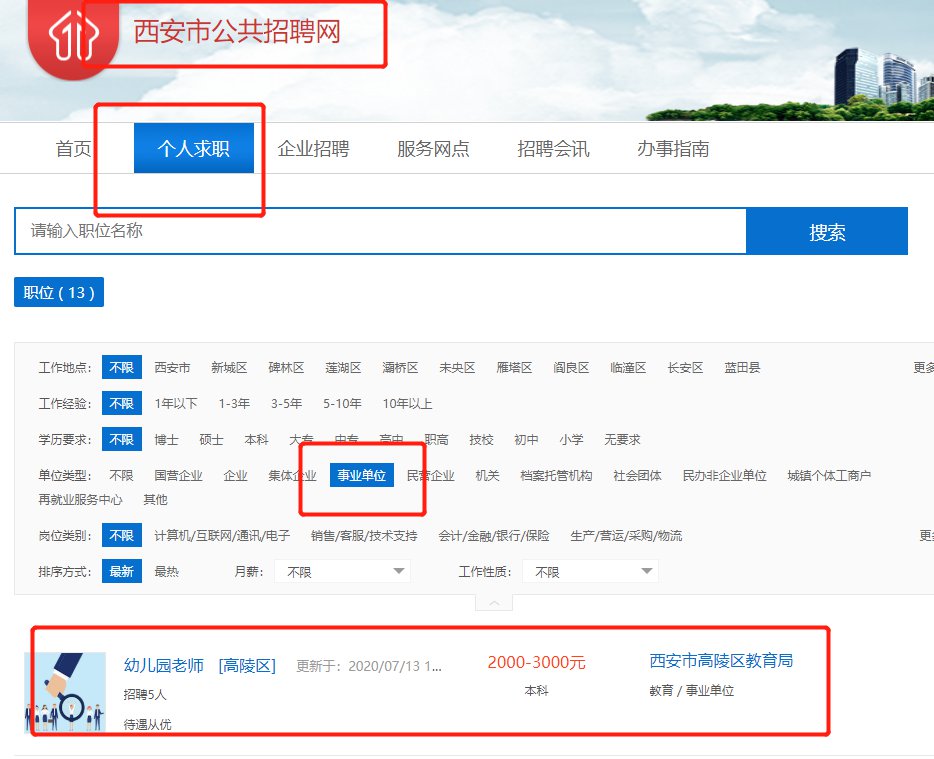Go to the 招聘会讯 tab
934x759 pixels.
(553, 149)
